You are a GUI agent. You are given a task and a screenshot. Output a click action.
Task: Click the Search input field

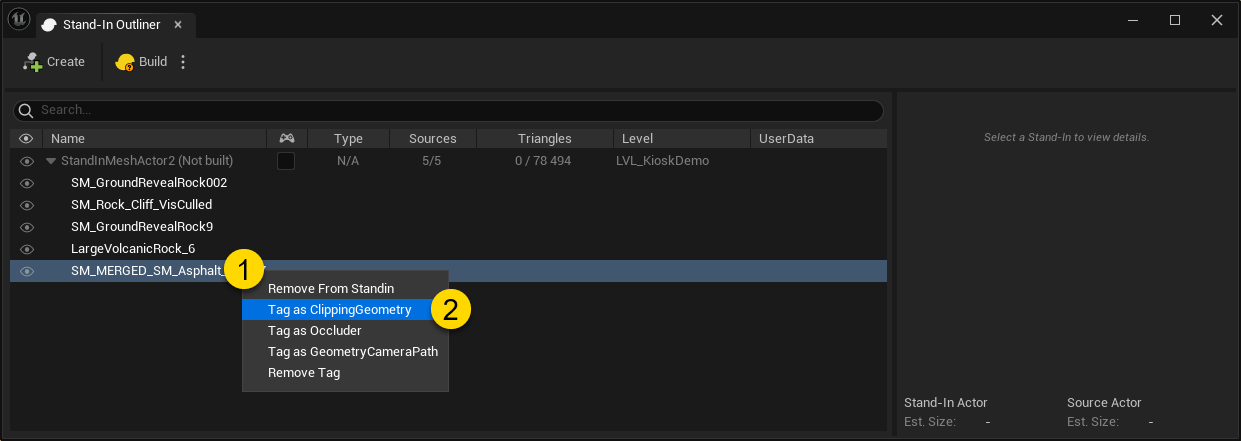(x=448, y=110)
